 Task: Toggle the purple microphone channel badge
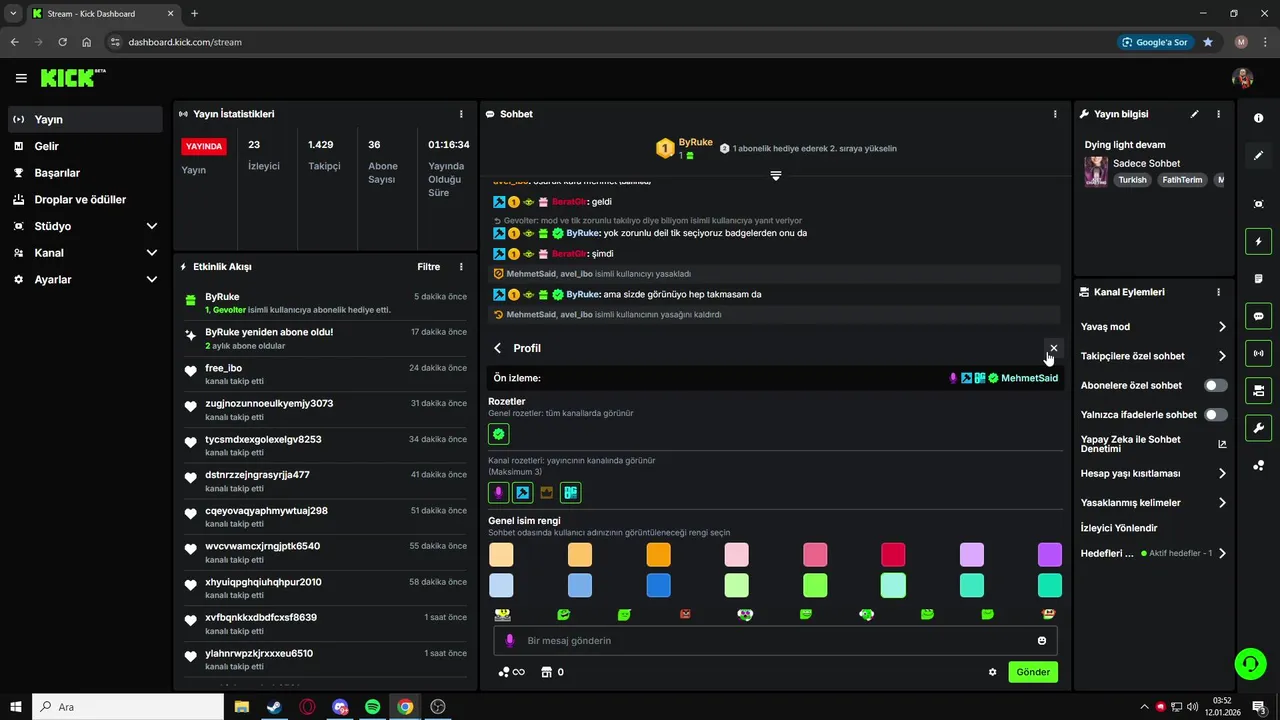point(498,492)
